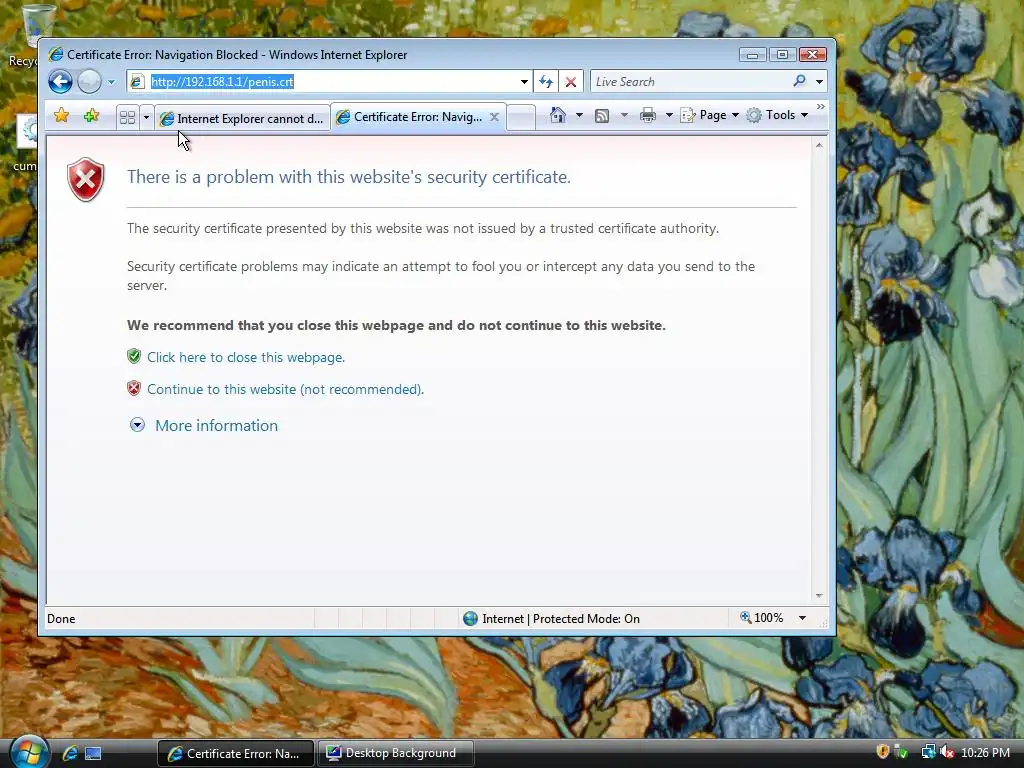
Task: Click the muted volume tray icon
Action: click(947, 752)
